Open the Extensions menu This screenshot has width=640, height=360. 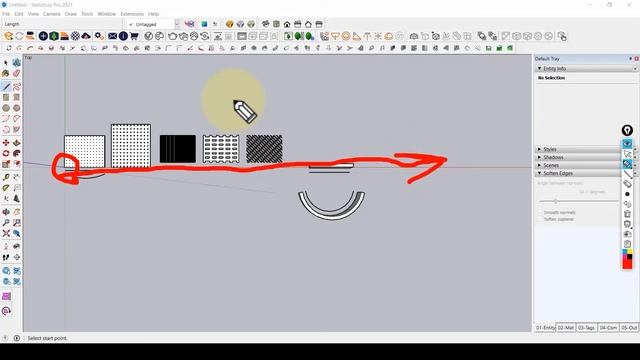(132, 14)
